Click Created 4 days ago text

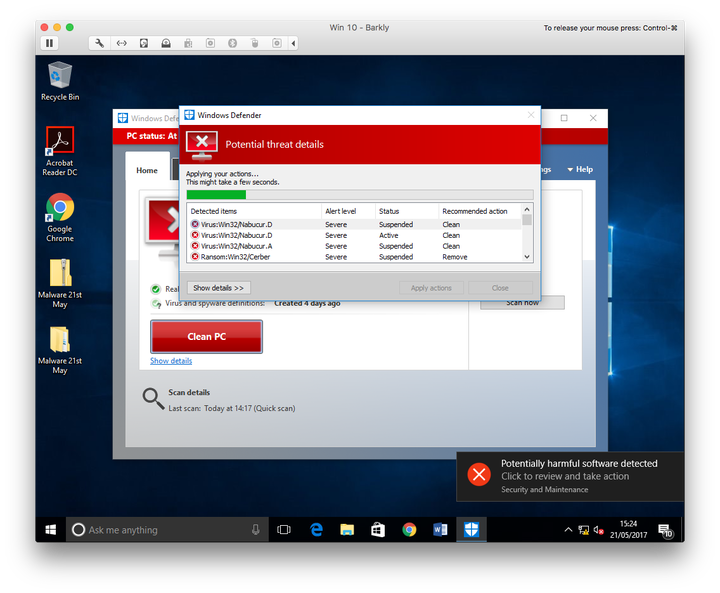(x=307, y=304)
